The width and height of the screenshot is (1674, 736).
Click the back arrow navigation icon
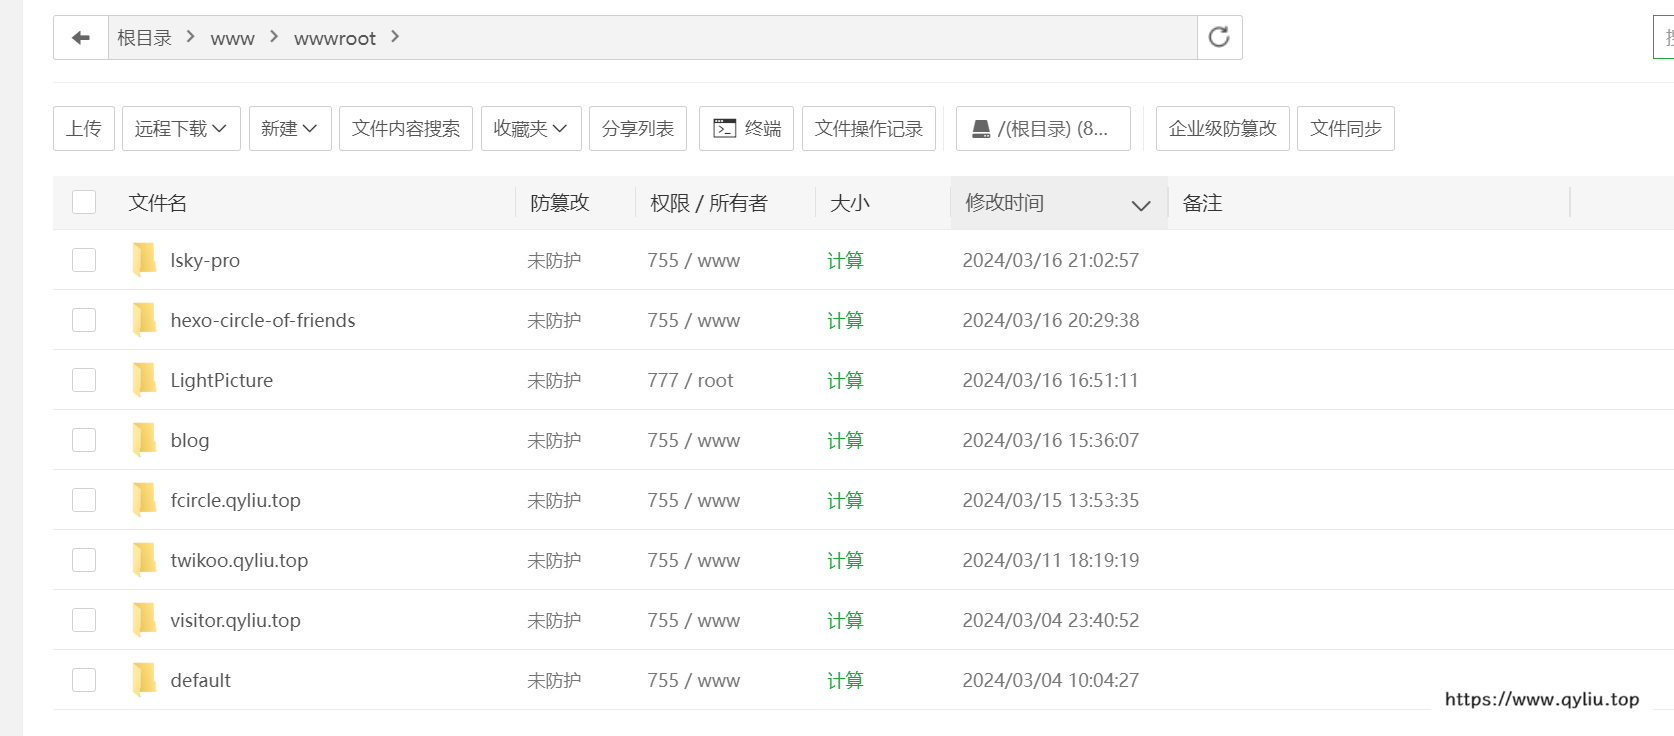81,38
